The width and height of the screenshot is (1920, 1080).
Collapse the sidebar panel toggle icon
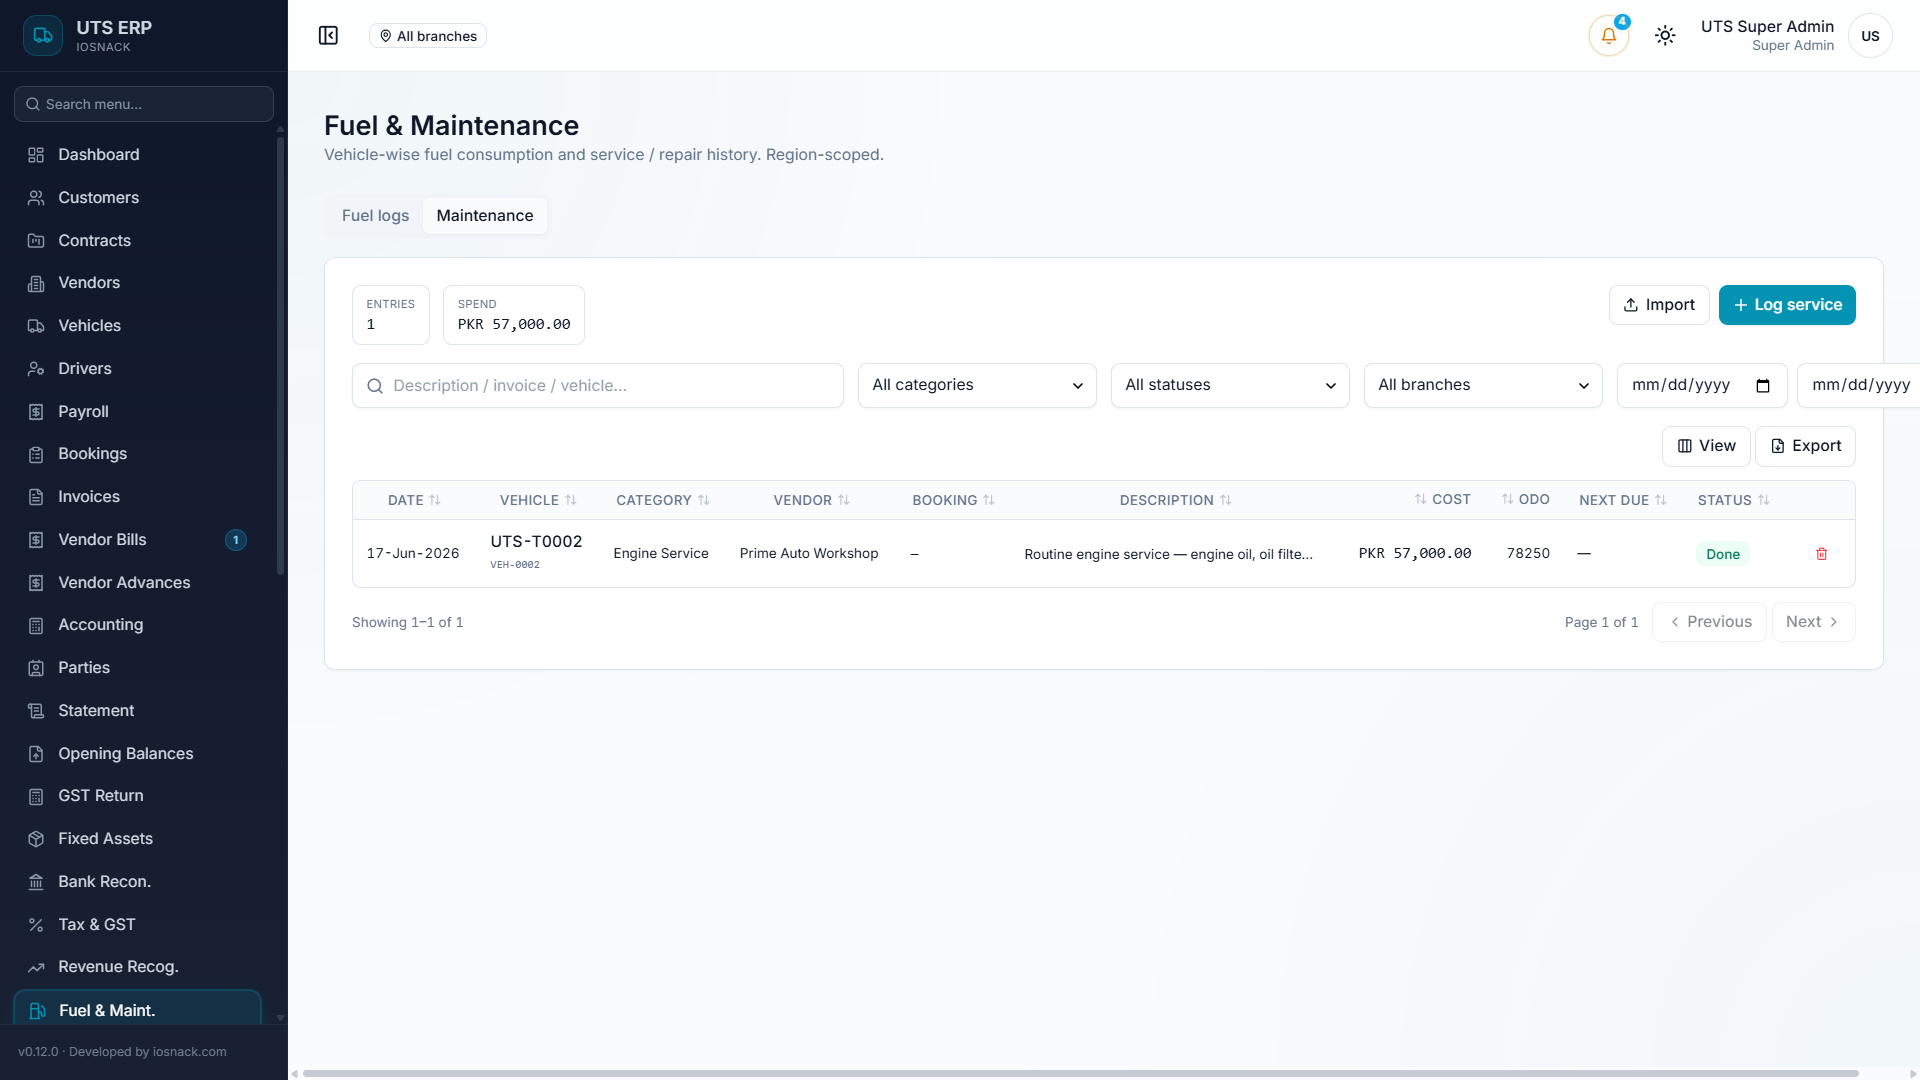point(328,36)
